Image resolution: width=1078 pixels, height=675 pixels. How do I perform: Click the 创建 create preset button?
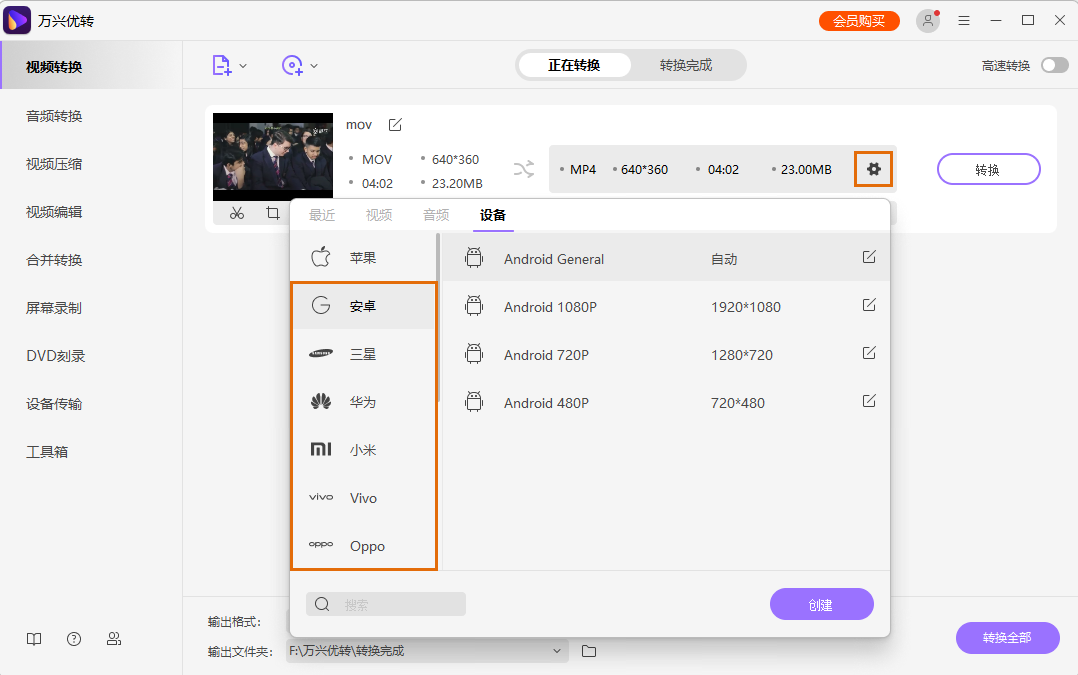pos(821,604)
